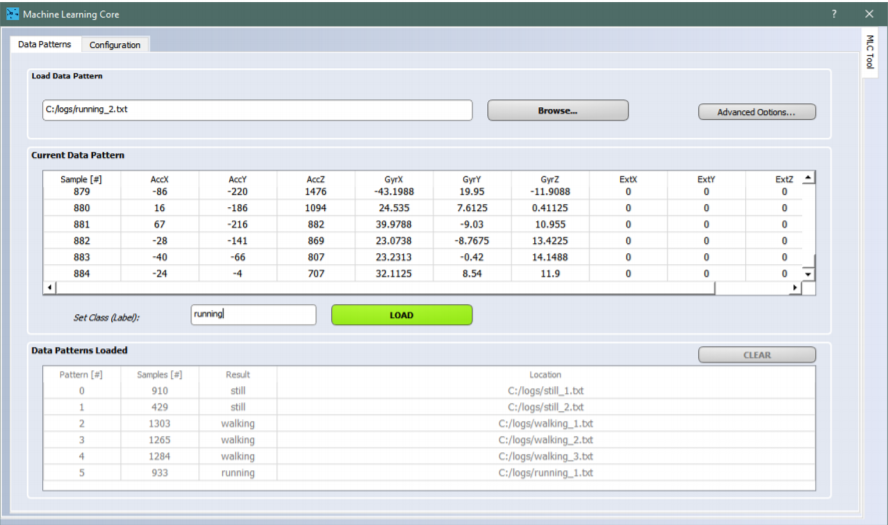Click GyrX value -43.1988

click(x=394, y=191)
